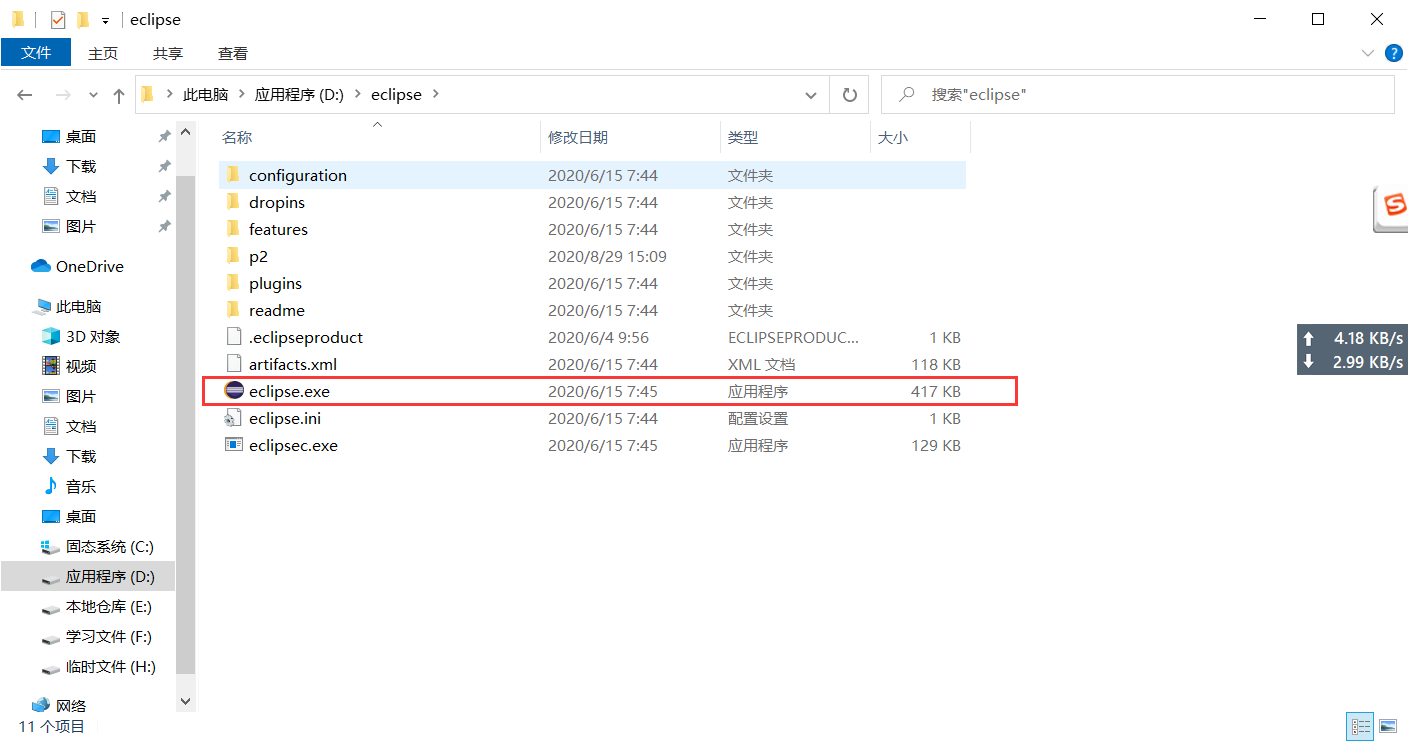Expand the ribbon chevron

coord(1368,52)
